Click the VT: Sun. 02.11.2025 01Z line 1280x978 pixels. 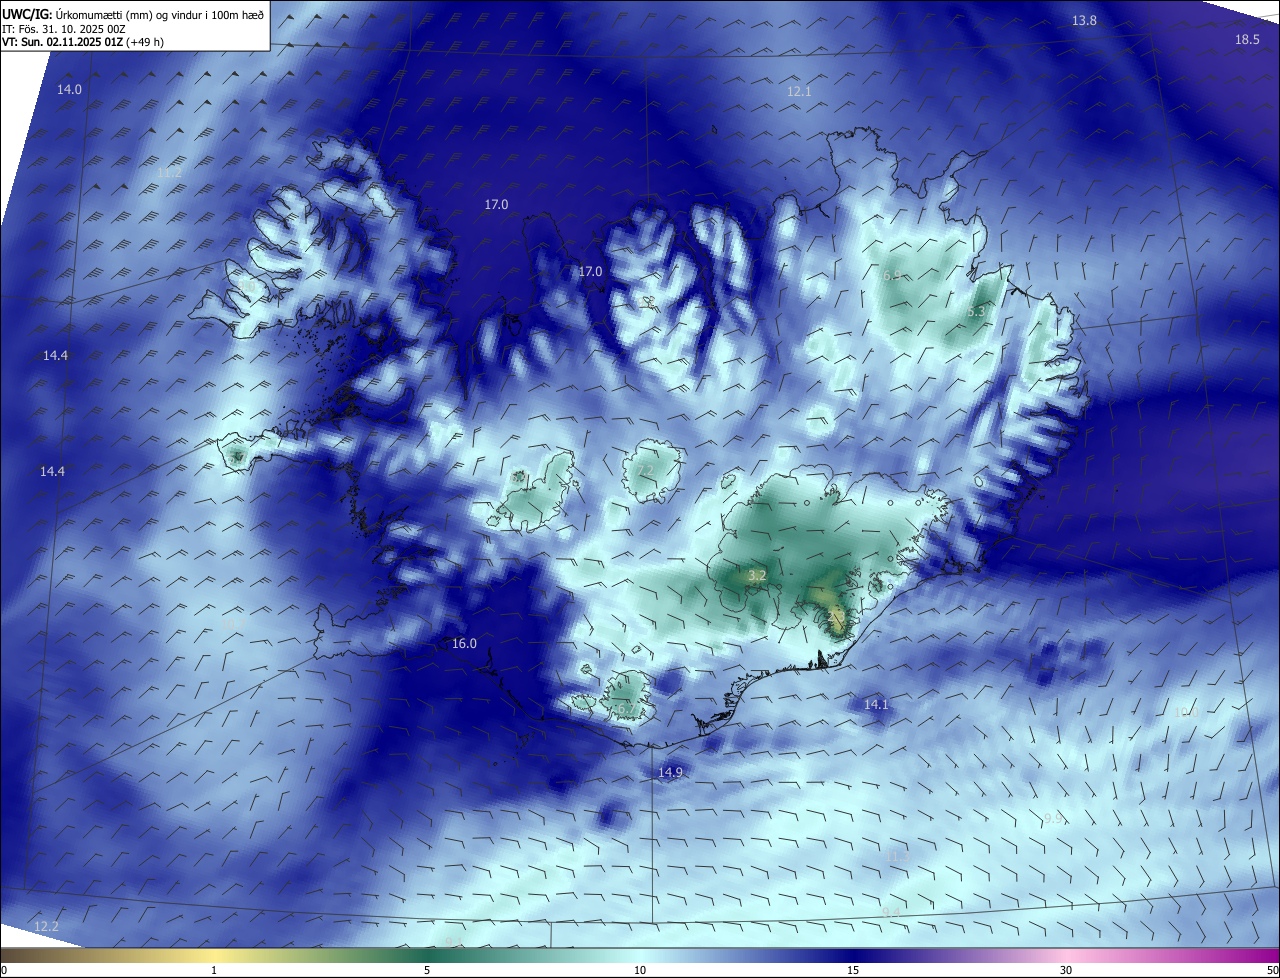[x=83, y=42]
